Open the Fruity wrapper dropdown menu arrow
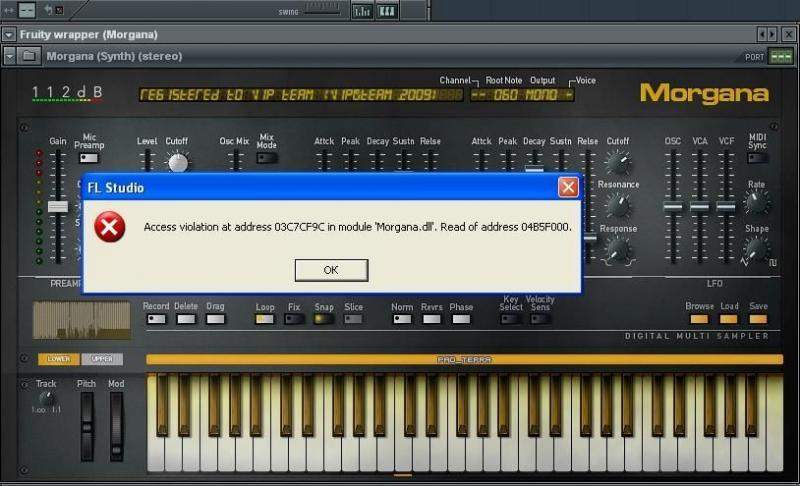The image size is (800, 486). click(x=9, y=35)
